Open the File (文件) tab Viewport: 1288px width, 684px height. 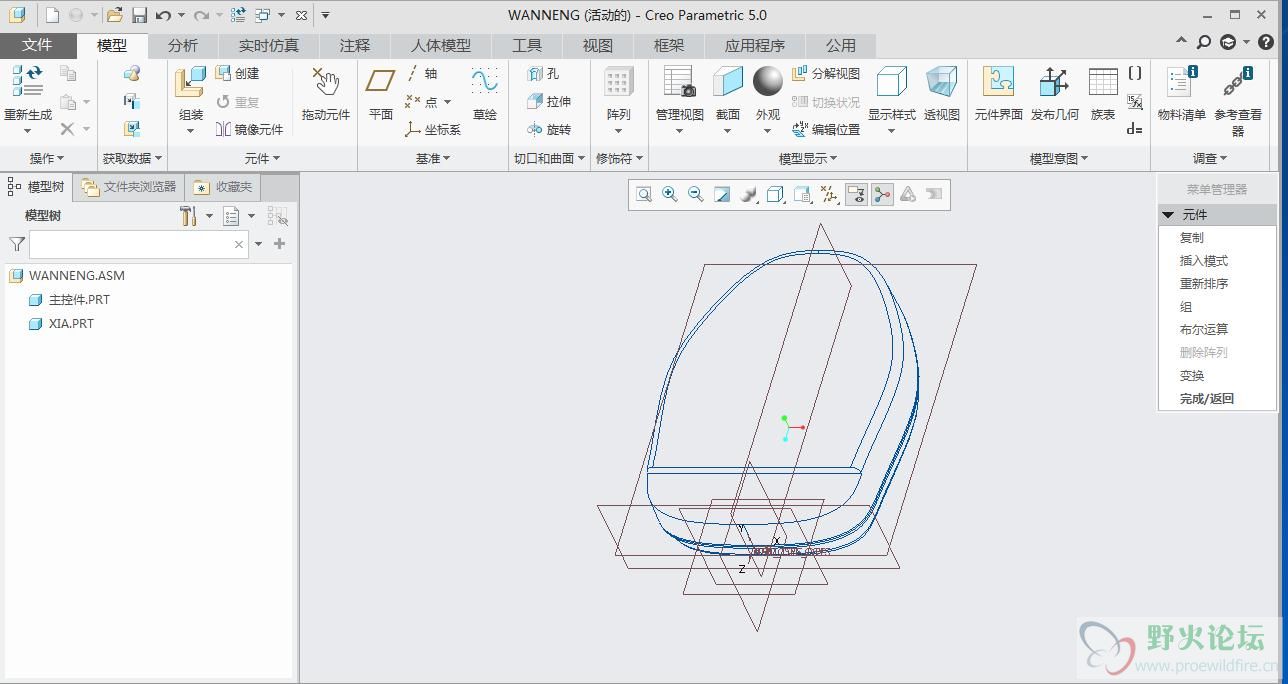pos(37,45)
